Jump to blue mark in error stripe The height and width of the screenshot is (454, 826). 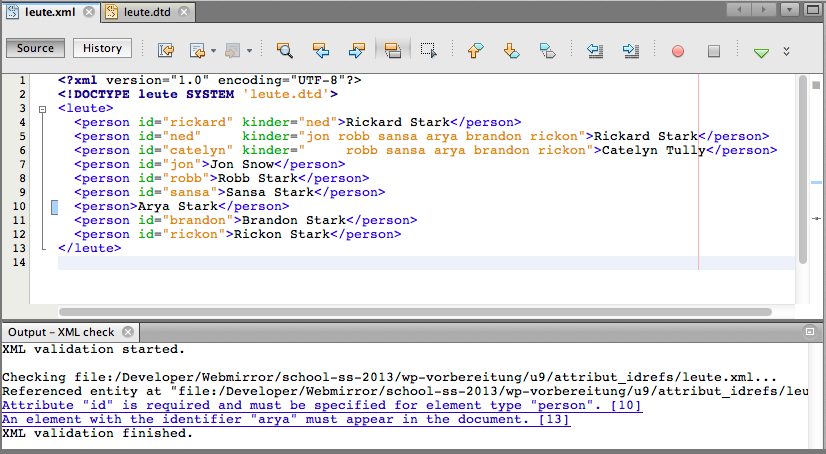(816, 182)
